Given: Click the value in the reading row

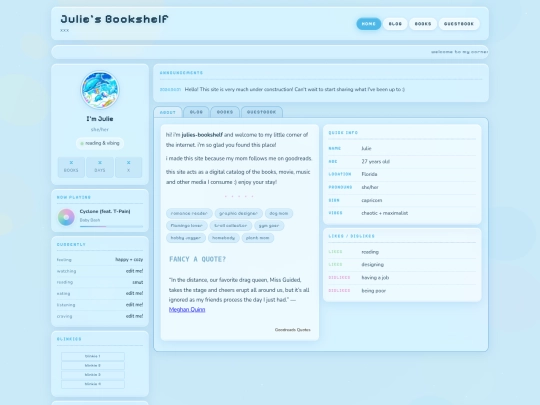Looking at the screenshot, I should coord(138,282).
